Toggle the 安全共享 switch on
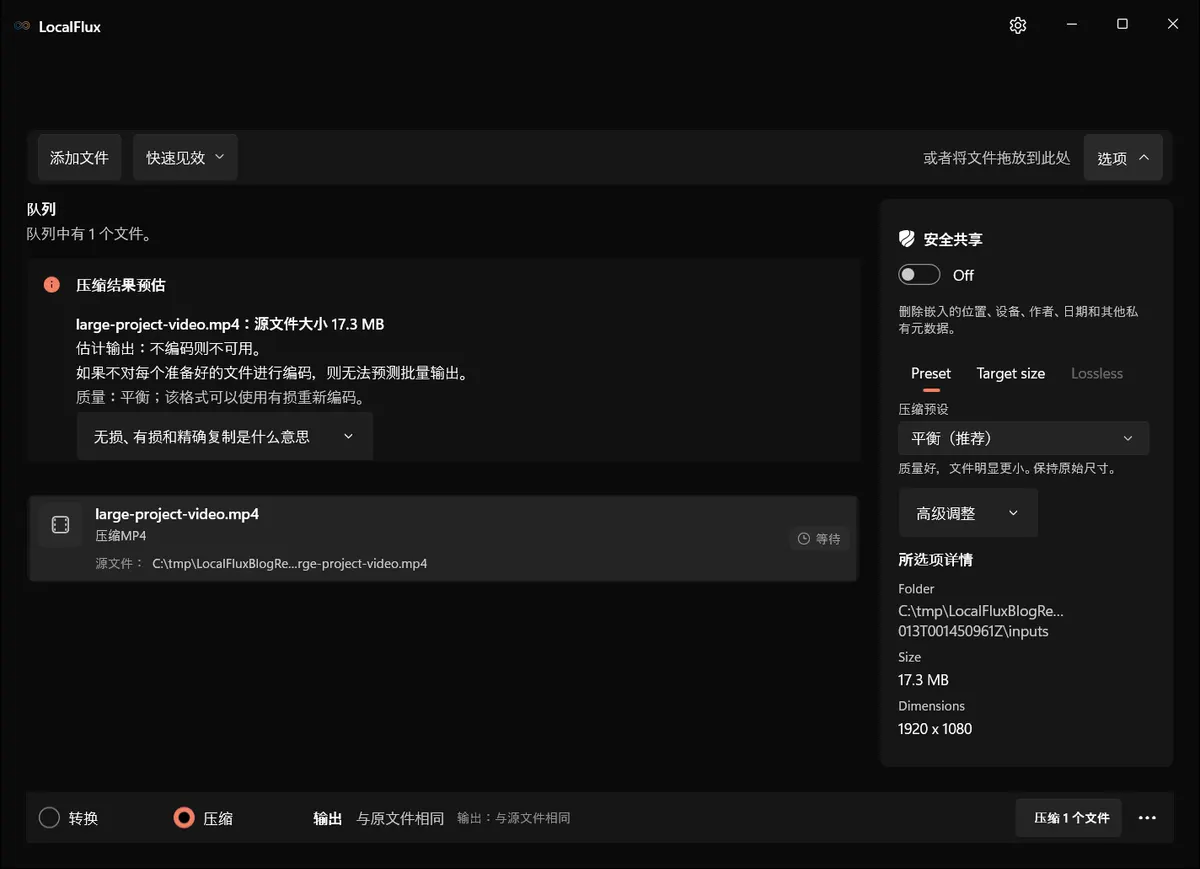Screen dimensions: 1200x869 (919, 275)
